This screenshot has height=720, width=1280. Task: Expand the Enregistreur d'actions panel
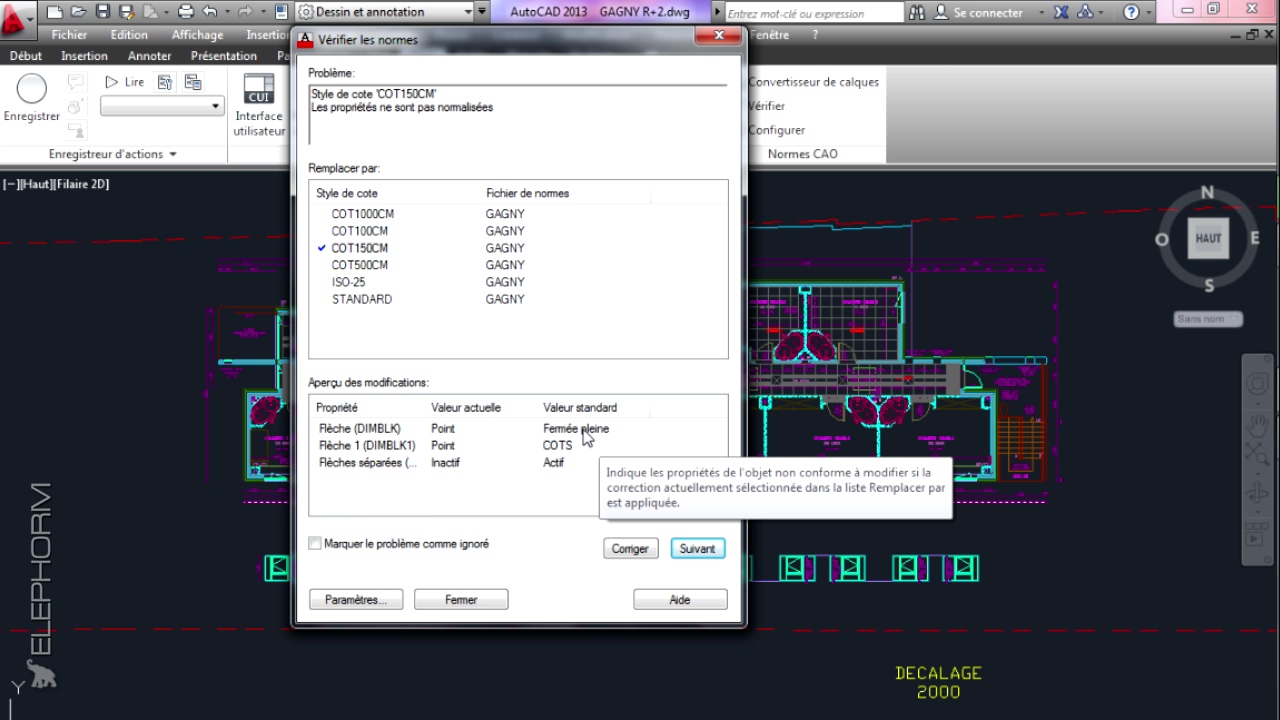click(113, 154)
